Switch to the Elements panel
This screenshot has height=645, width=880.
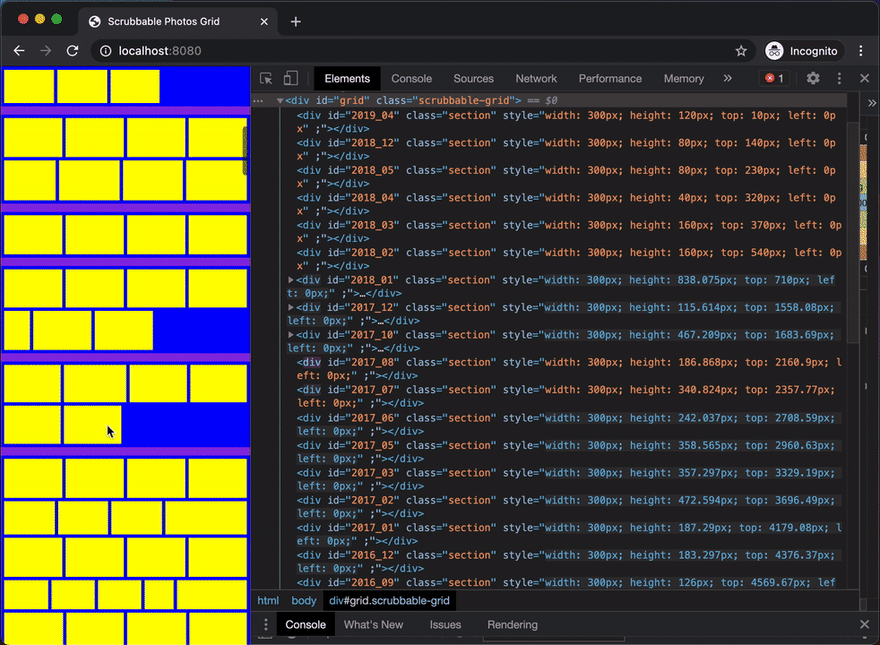(347, 79)
